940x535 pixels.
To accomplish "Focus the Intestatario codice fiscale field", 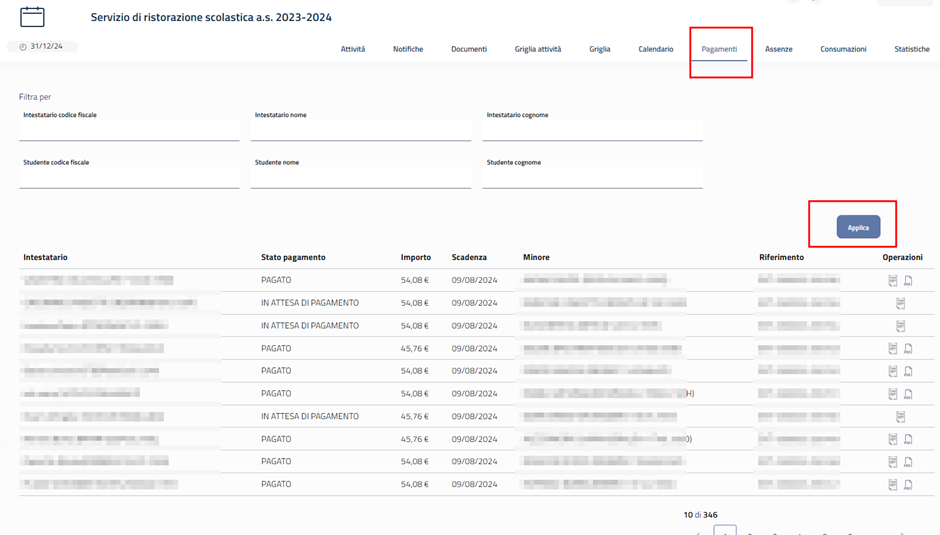I will pos(129,130).
